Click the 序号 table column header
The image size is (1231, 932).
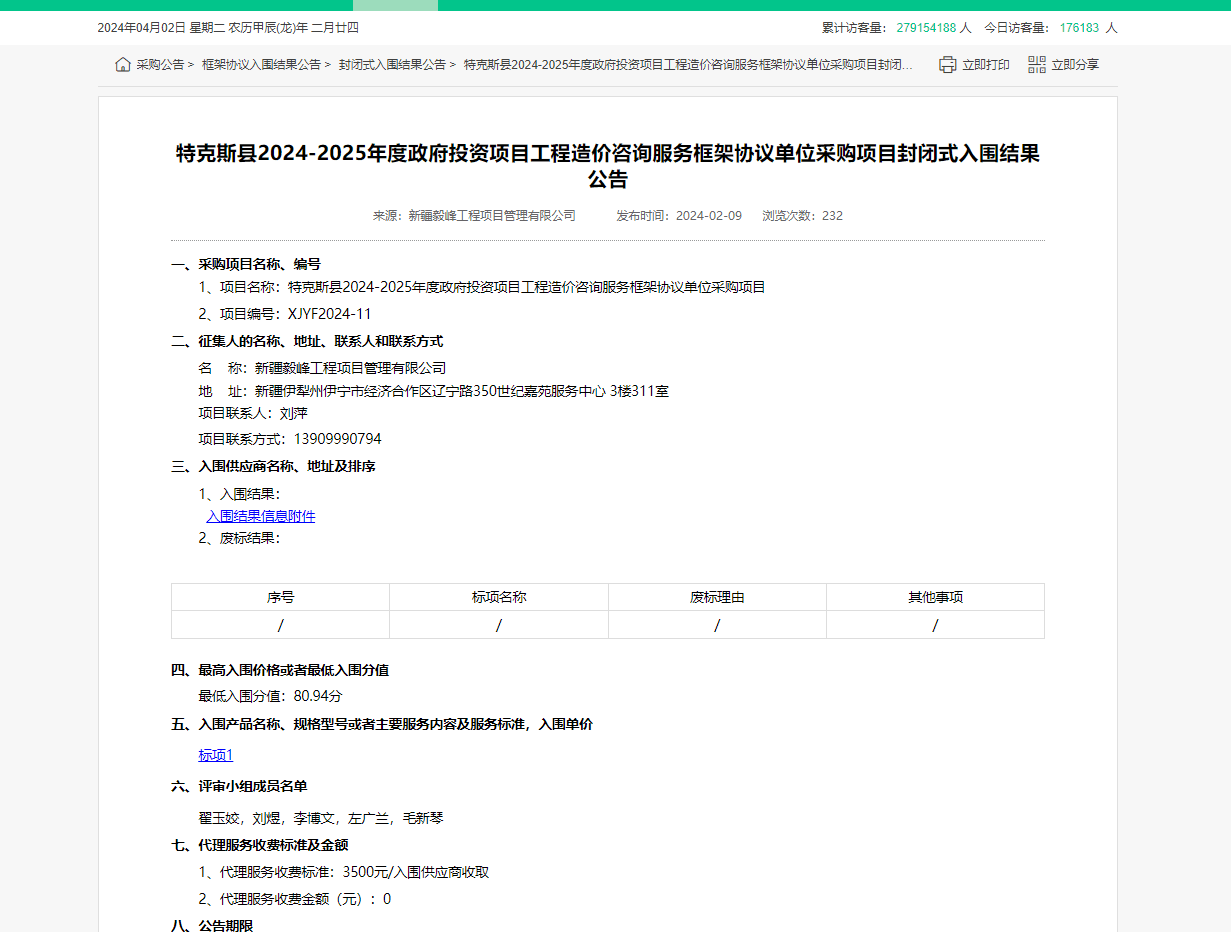pyautogui.click(x=280, y=597)
